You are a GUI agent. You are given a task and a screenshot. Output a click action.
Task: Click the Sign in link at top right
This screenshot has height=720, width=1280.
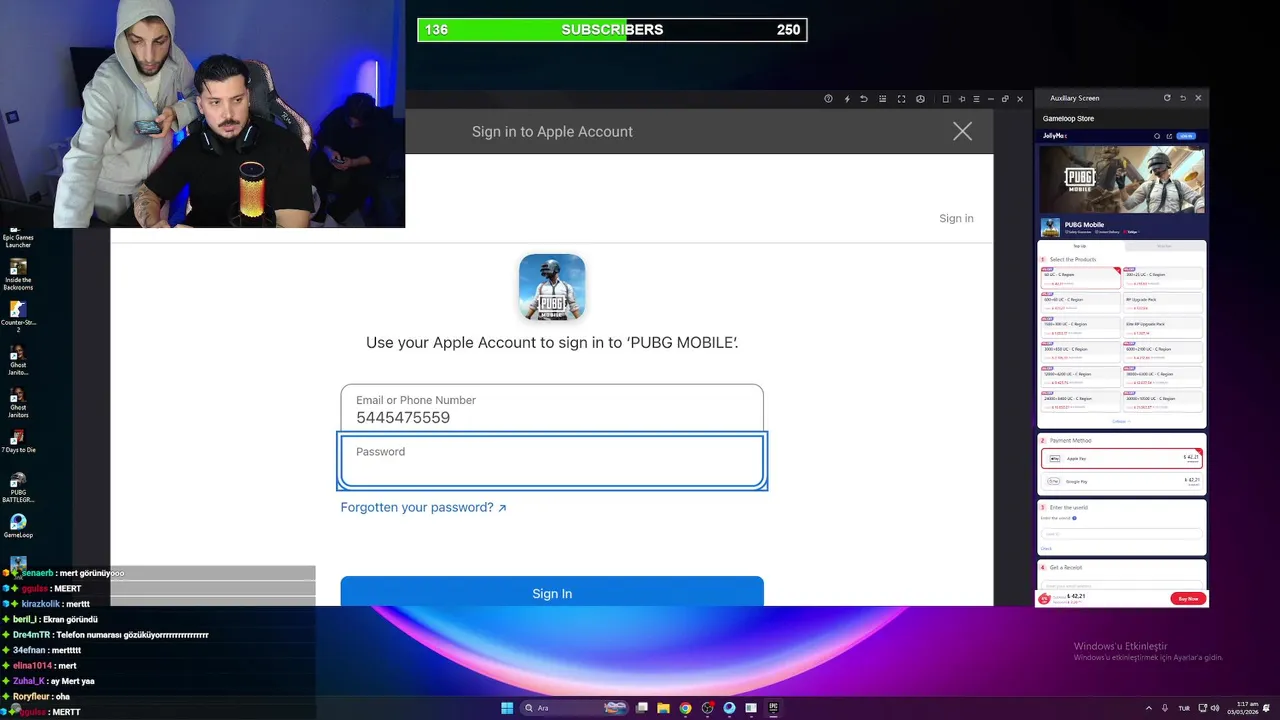click(956, 218)
